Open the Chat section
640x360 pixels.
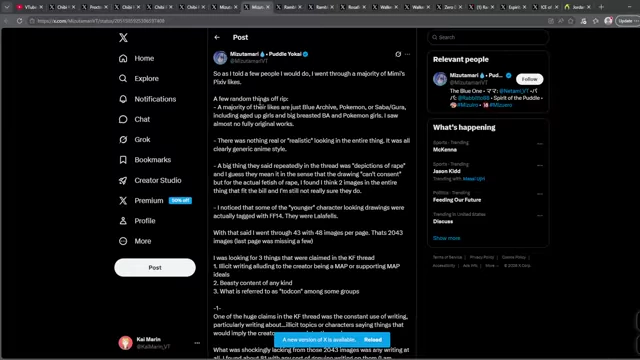134,119
